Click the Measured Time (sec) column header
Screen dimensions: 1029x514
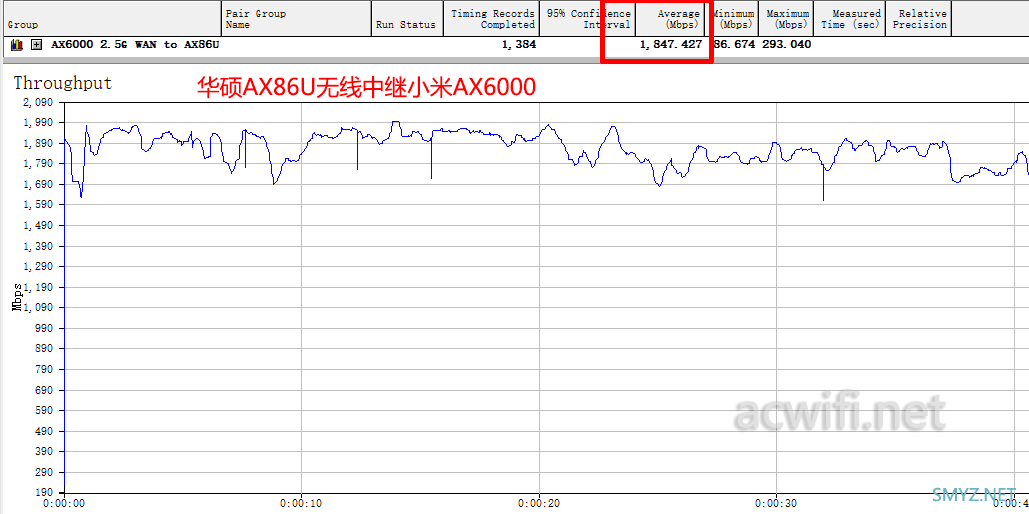click(x=849, y=19)
